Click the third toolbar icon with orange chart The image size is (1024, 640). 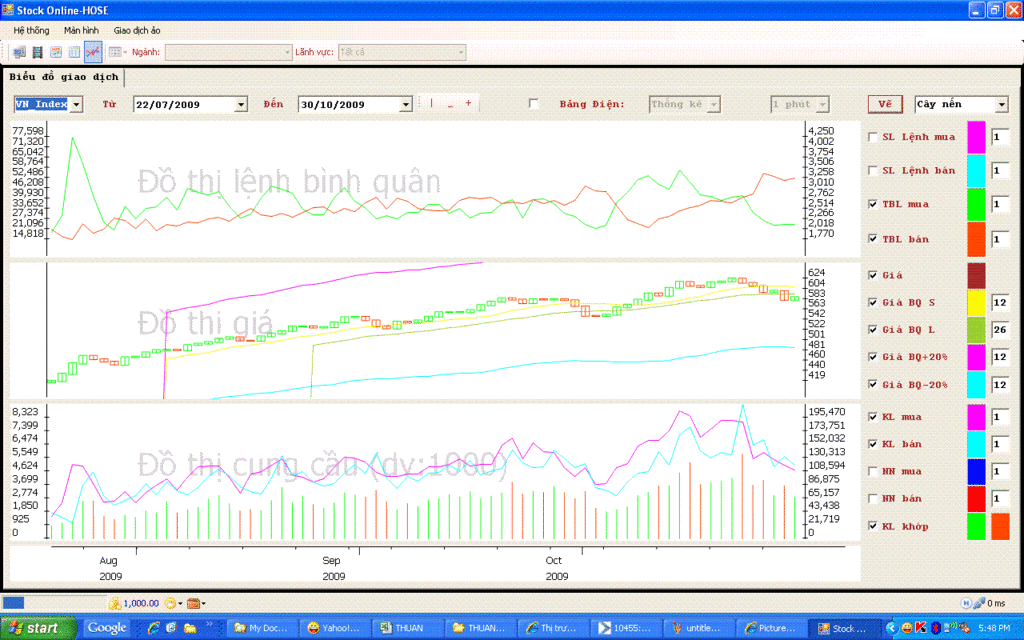[56, 52]
